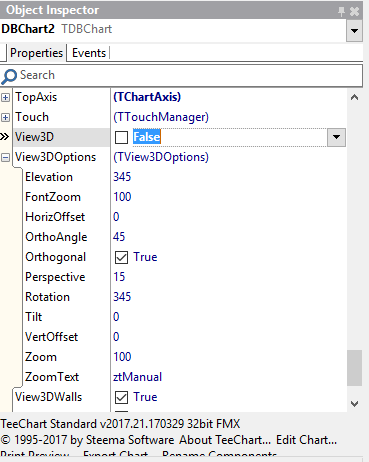The height and width of the screenshot is (462, 369).
Task: Click the scrollbar up arrow
Action: tap(355, 97)
